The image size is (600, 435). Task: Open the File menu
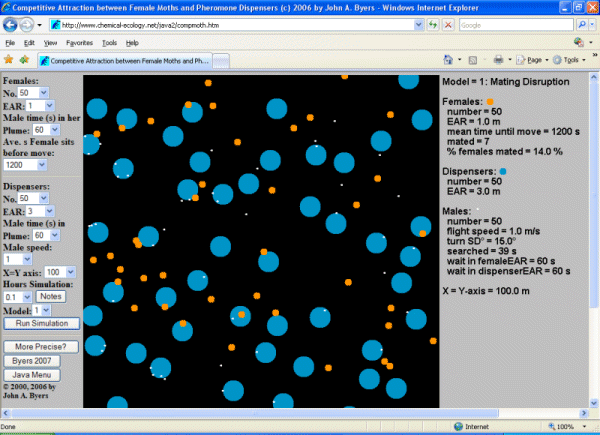point(10,43)
